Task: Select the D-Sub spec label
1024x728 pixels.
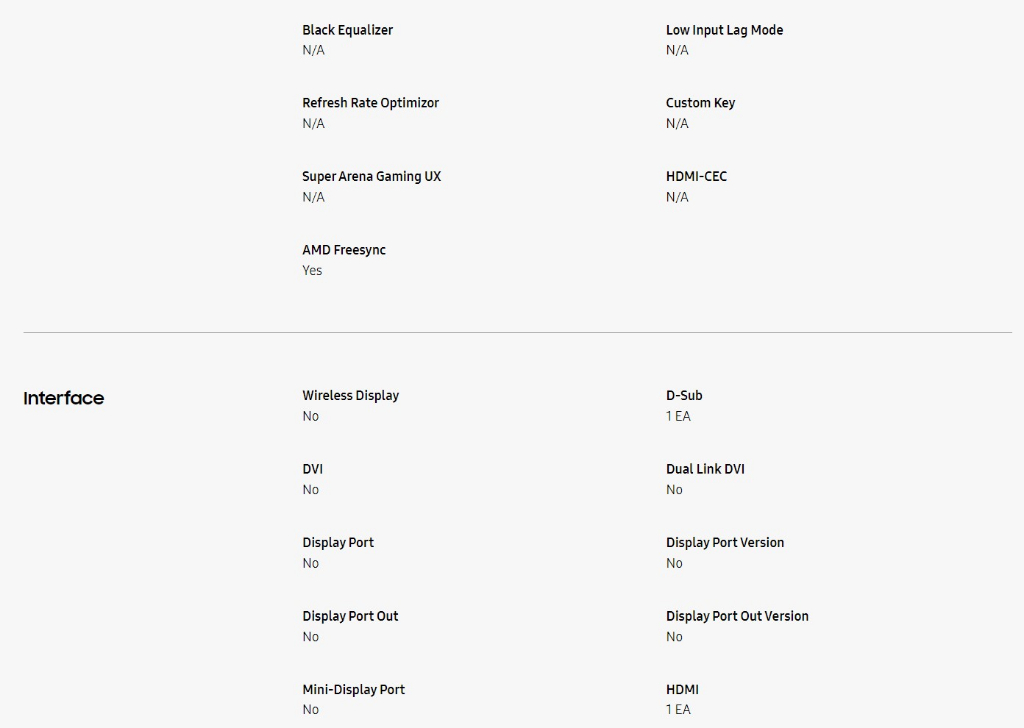Action: [x=684, y=395]
